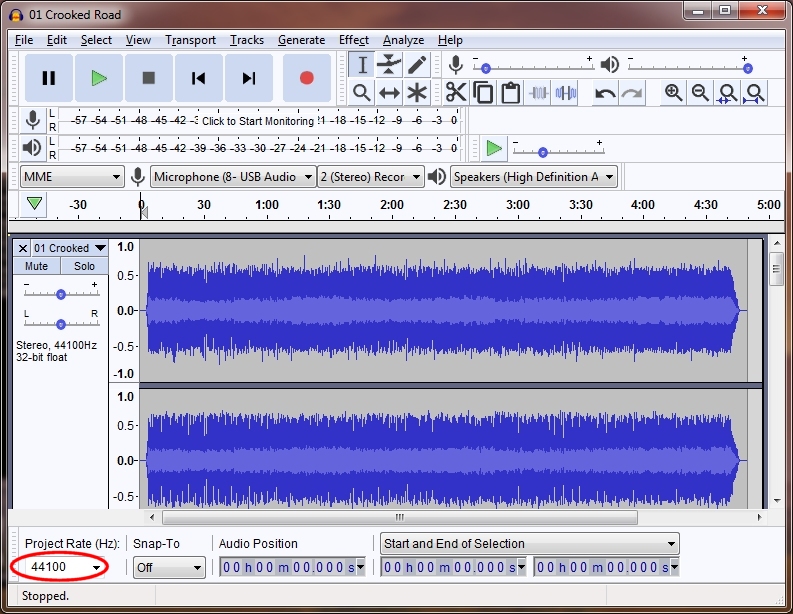Close the 01 Crooked track
This screenshot has height=614, width=793.
(22, 248)
